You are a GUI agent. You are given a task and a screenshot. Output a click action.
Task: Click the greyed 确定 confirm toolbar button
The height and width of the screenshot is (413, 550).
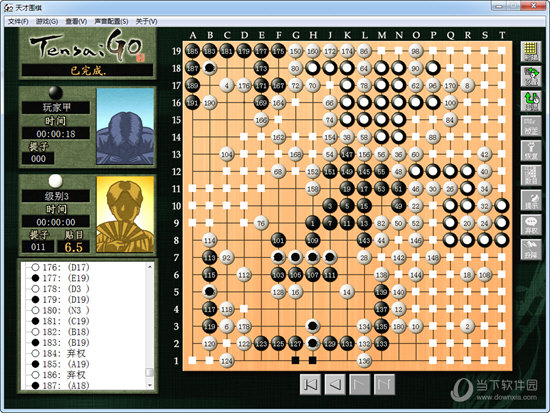[531, 126]
